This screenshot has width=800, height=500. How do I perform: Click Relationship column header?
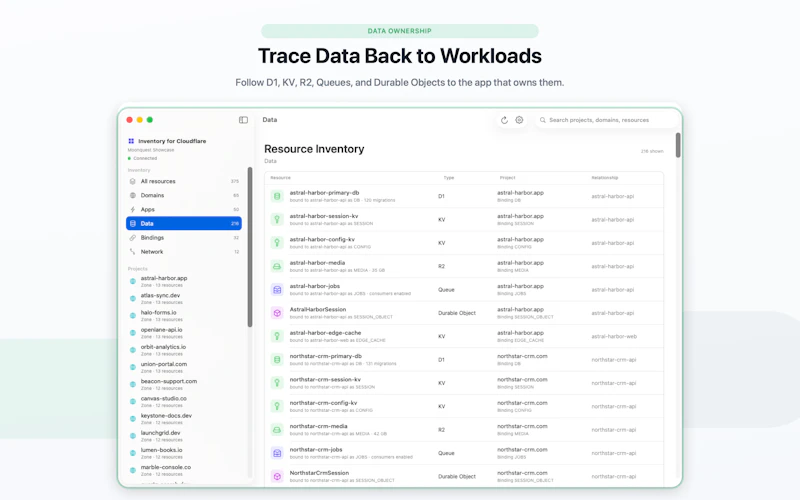(605, 178)
